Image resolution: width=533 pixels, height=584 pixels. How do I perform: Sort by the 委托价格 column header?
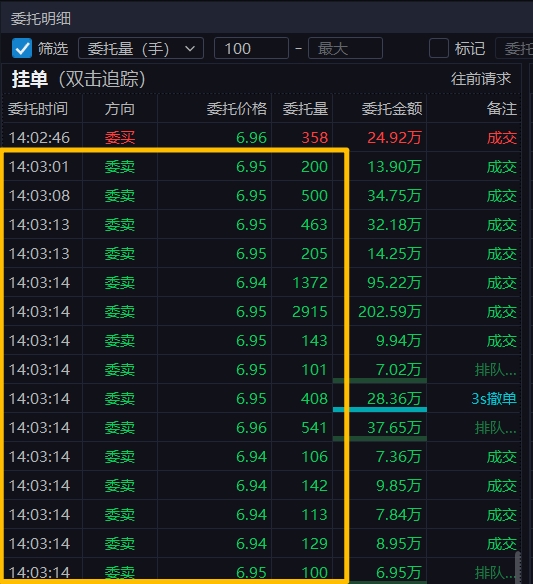click(237, 109)
